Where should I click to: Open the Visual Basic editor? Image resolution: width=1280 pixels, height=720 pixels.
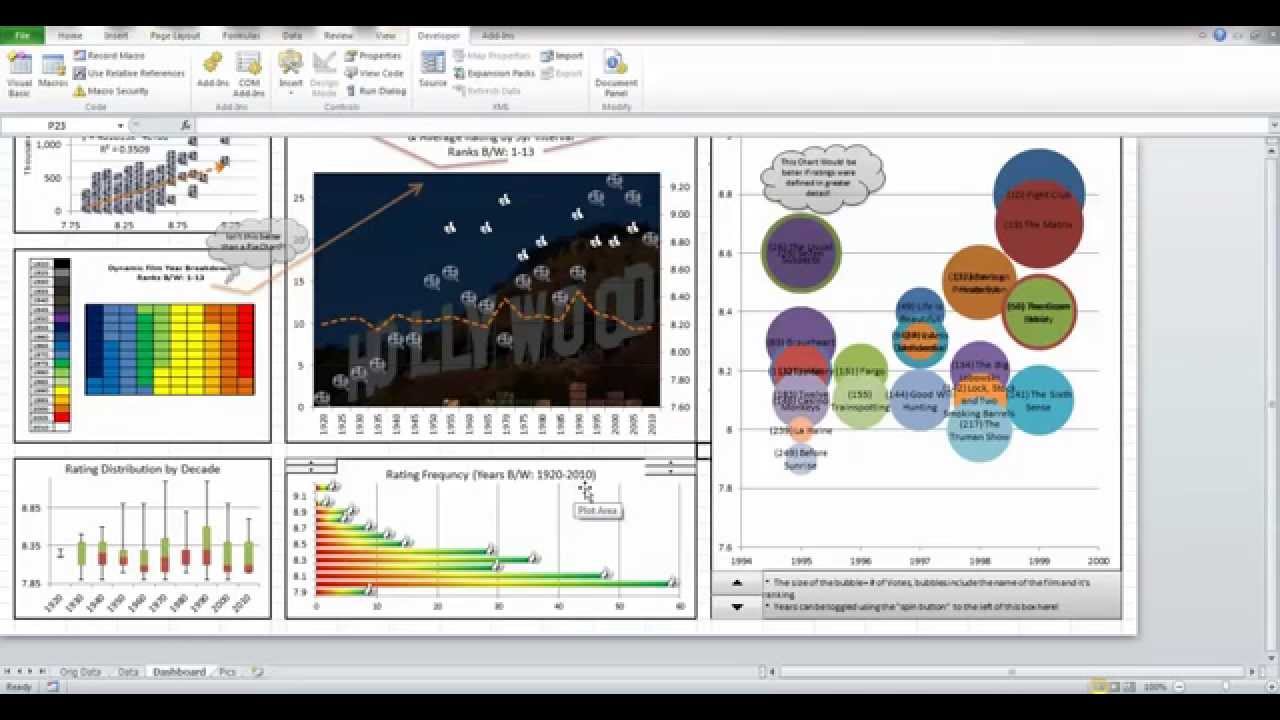[x=19, y=75]
